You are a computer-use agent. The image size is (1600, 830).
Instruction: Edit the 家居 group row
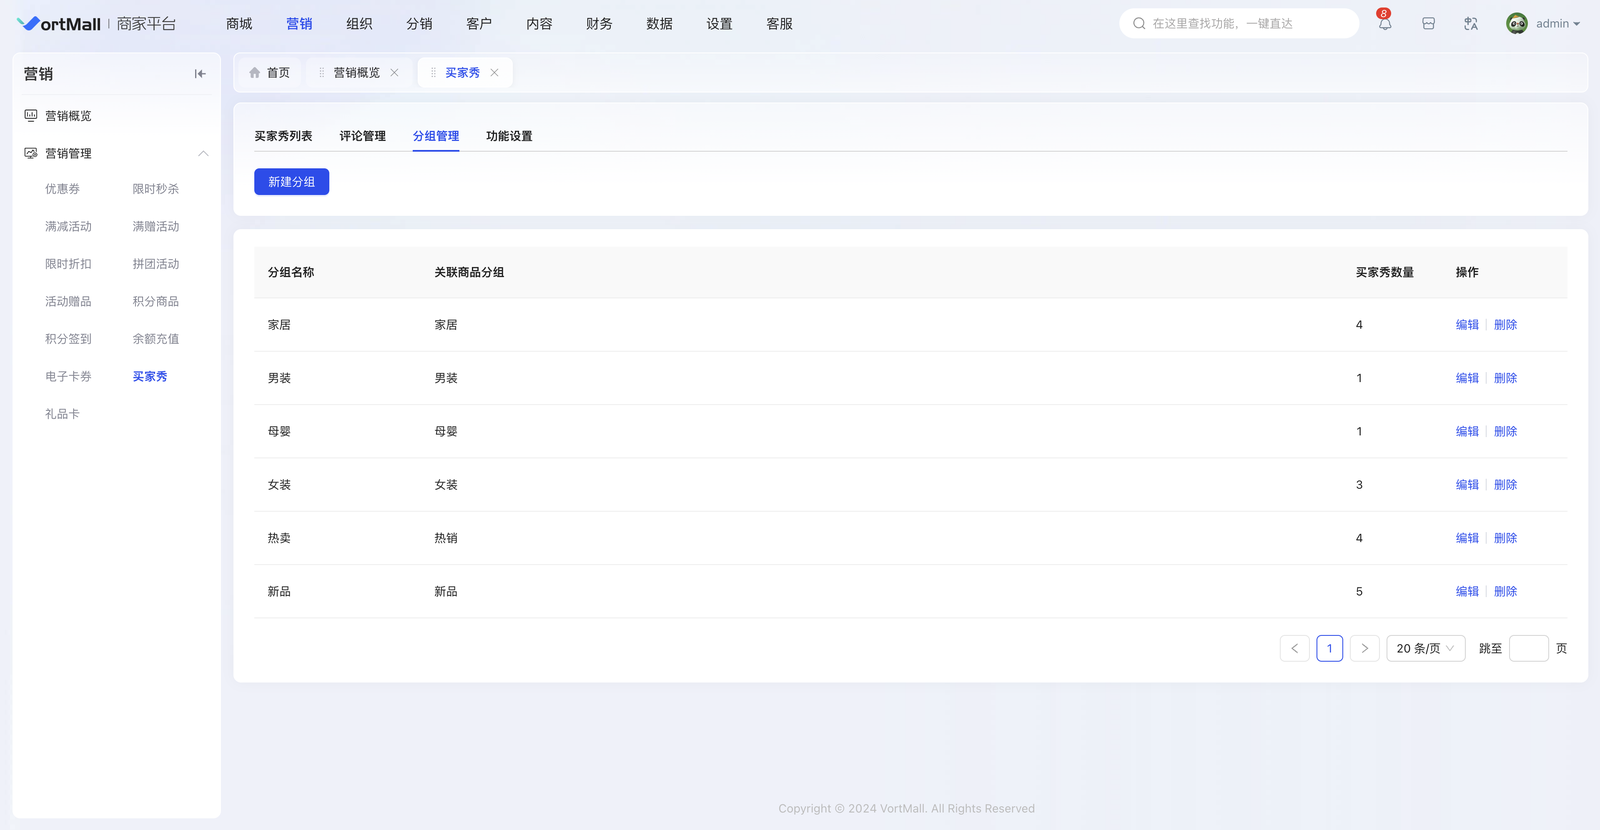pyautogui.click(x=1466, y=325)
